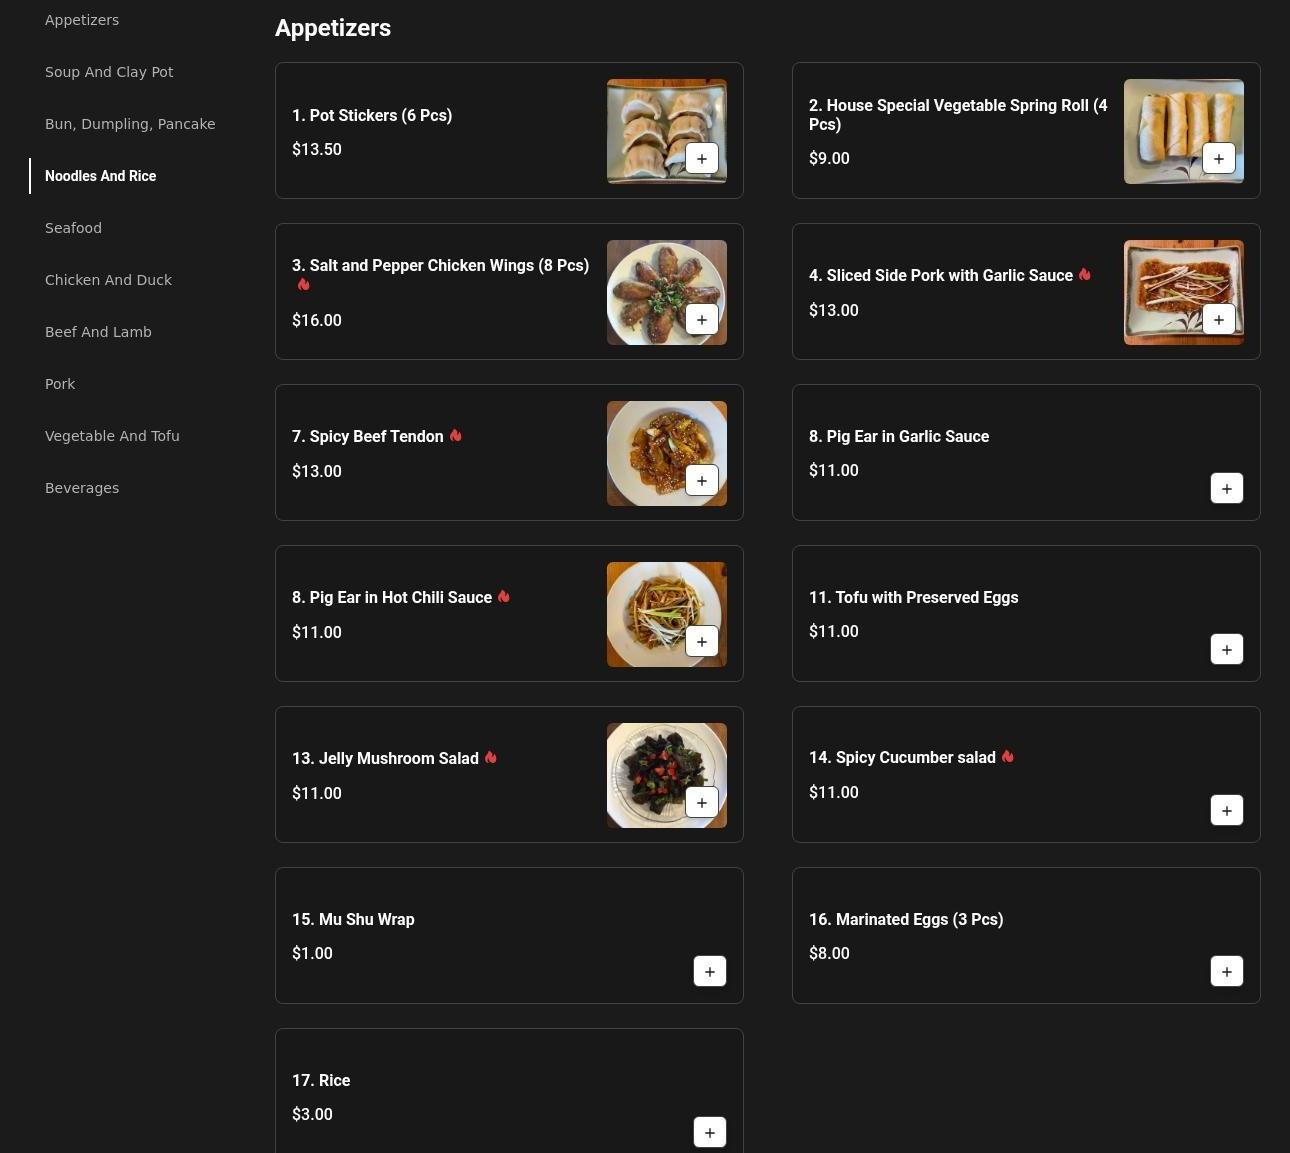Open Vegetable And Tofu category
This screenshot has height=1153, width=1290.
click(112, 436)
